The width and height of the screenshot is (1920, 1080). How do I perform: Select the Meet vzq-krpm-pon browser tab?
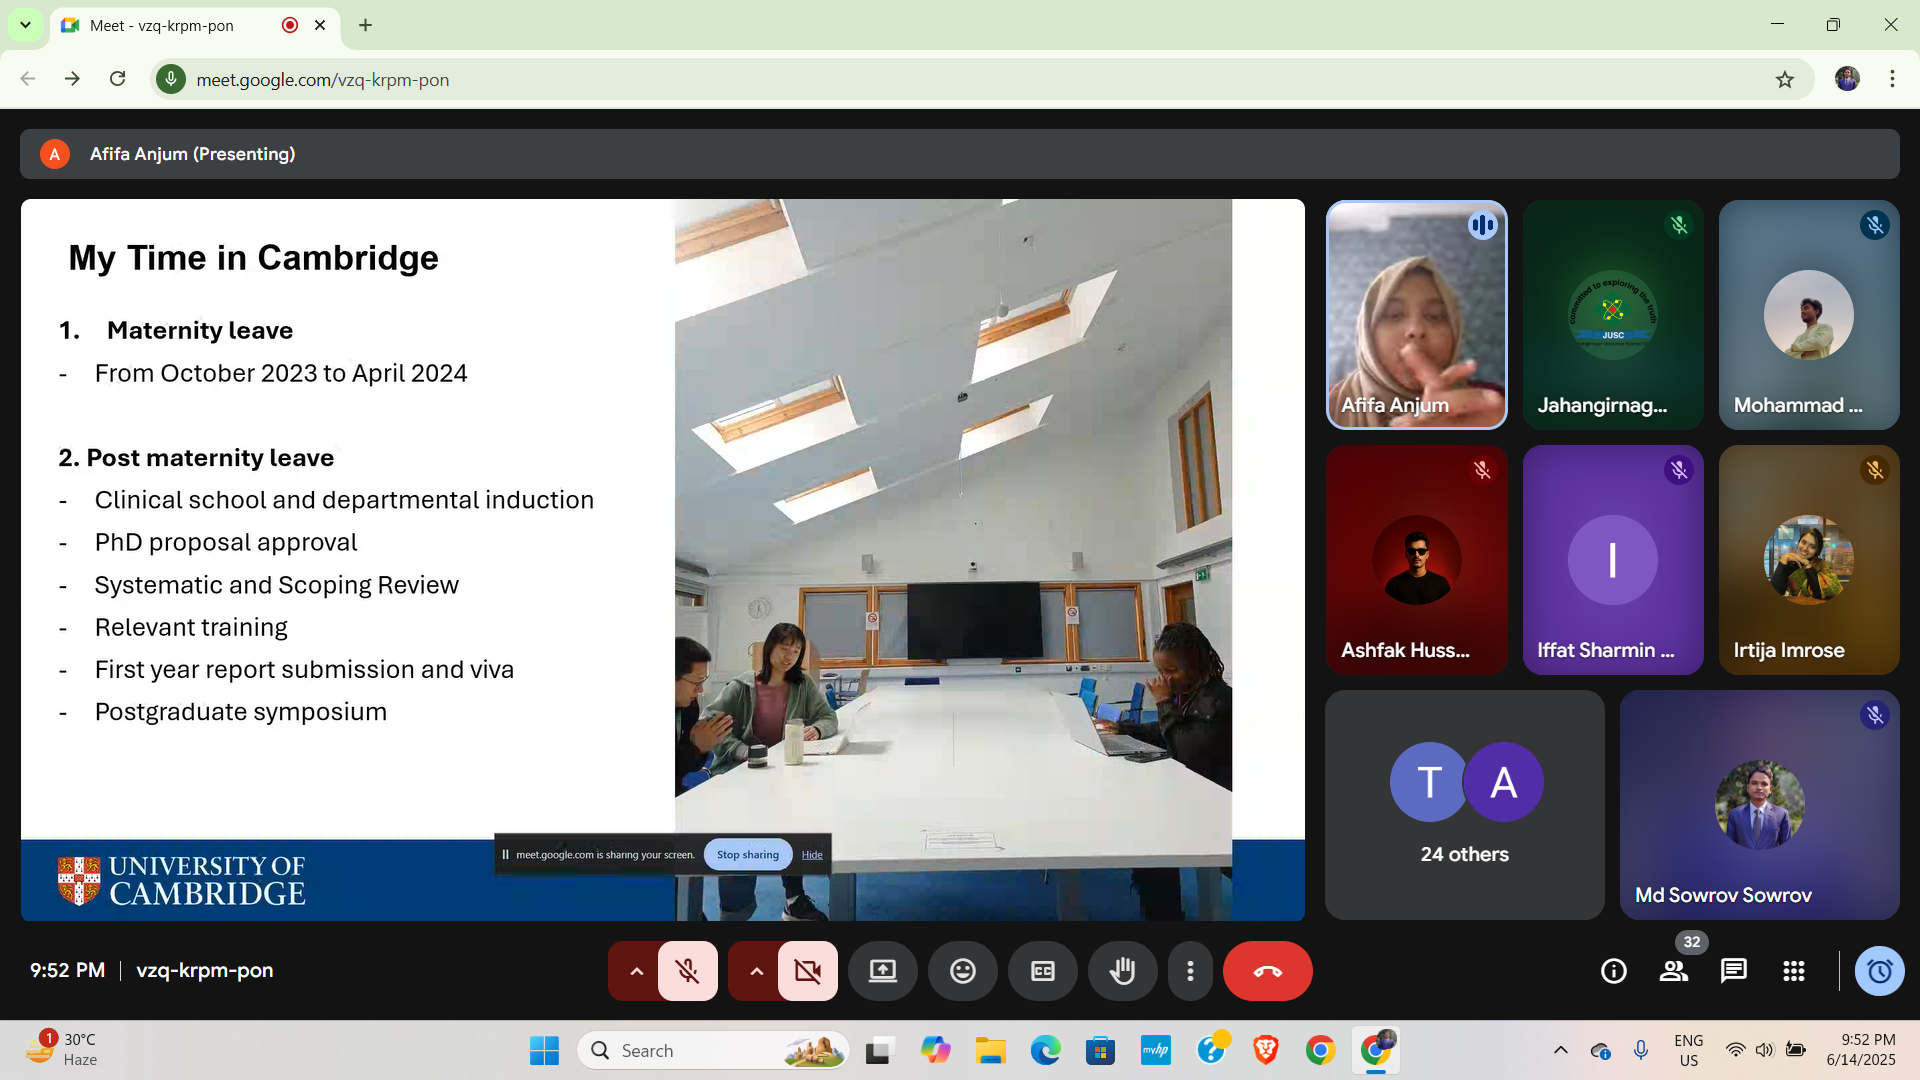tap(162, 25)
